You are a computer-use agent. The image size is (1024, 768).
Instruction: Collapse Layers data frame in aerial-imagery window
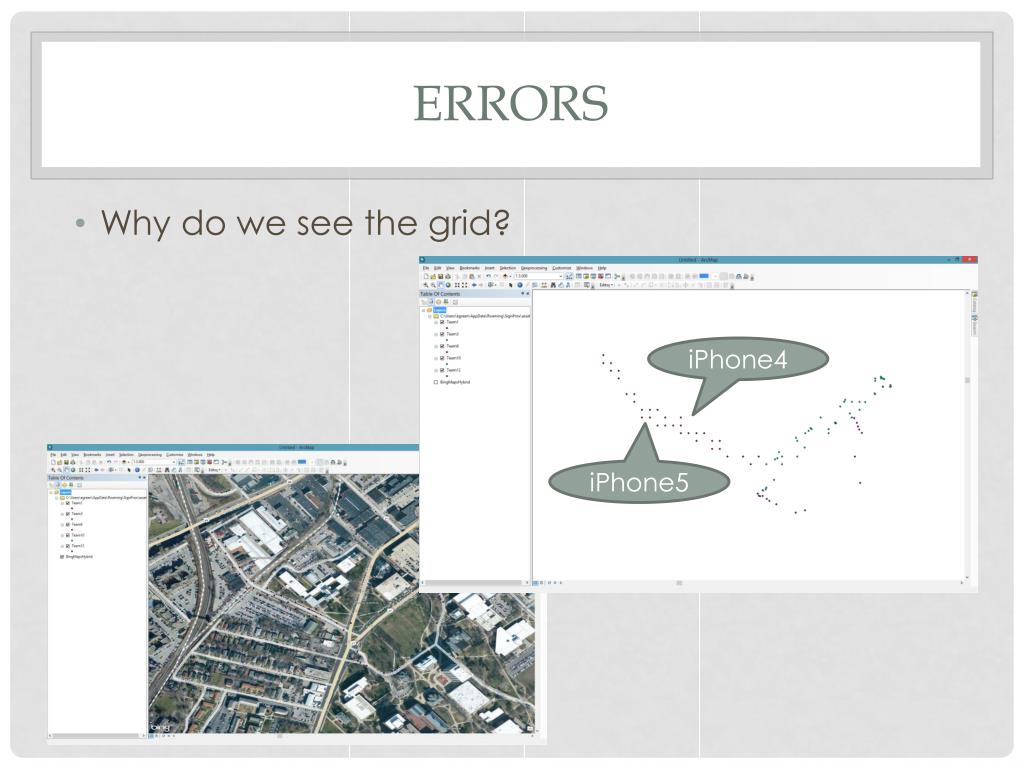point(52,492)
